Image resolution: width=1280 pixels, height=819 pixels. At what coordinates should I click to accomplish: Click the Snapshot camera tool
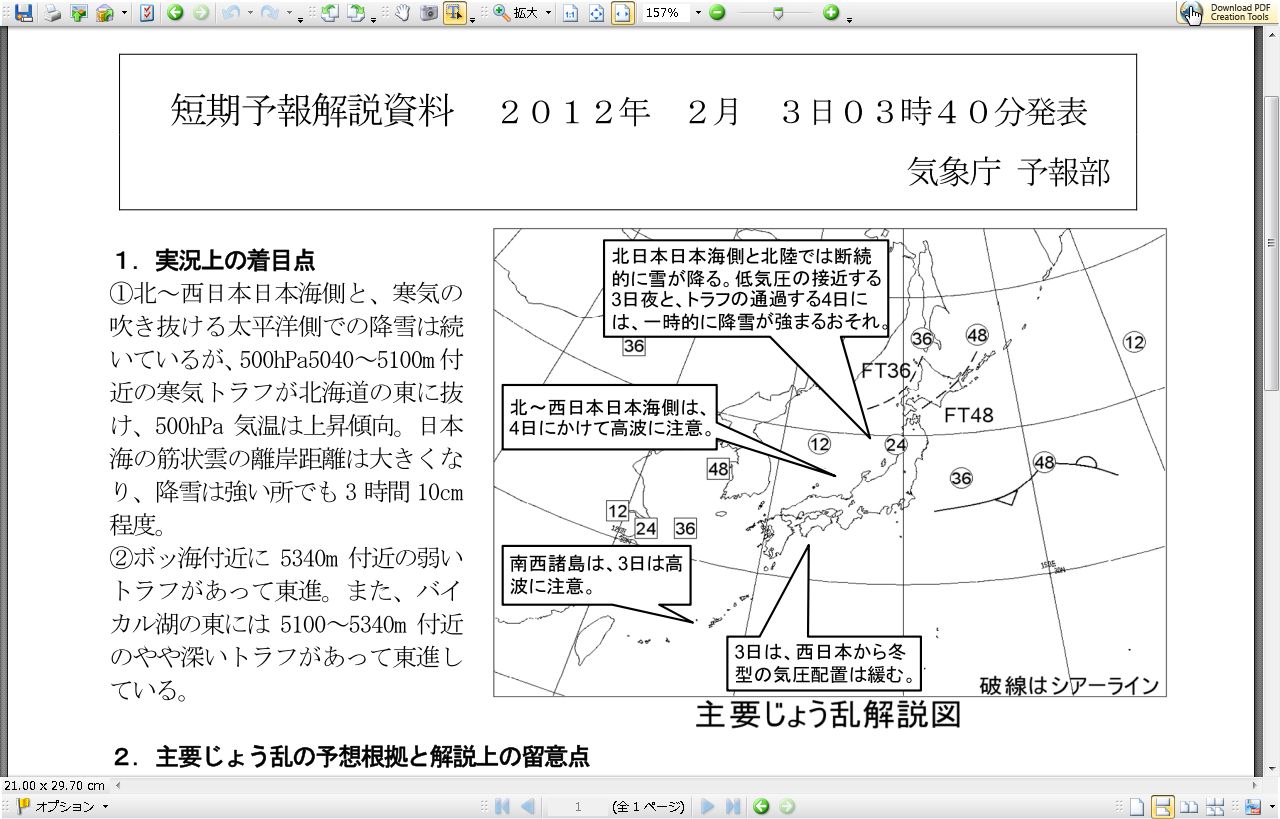[429, 13]
